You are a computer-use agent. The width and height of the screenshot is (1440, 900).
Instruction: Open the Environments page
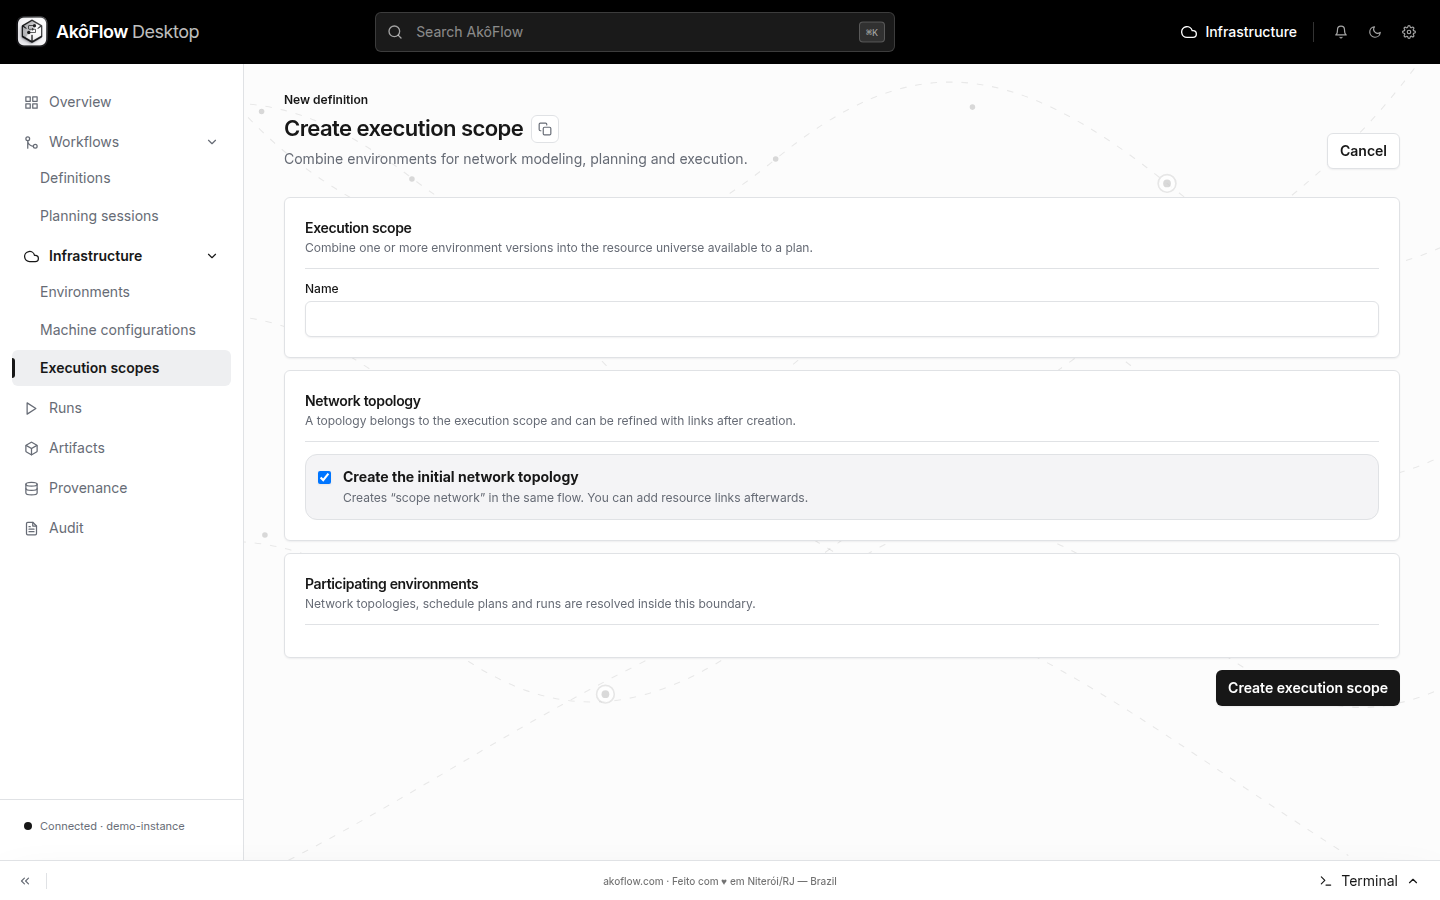pos(85,292)
